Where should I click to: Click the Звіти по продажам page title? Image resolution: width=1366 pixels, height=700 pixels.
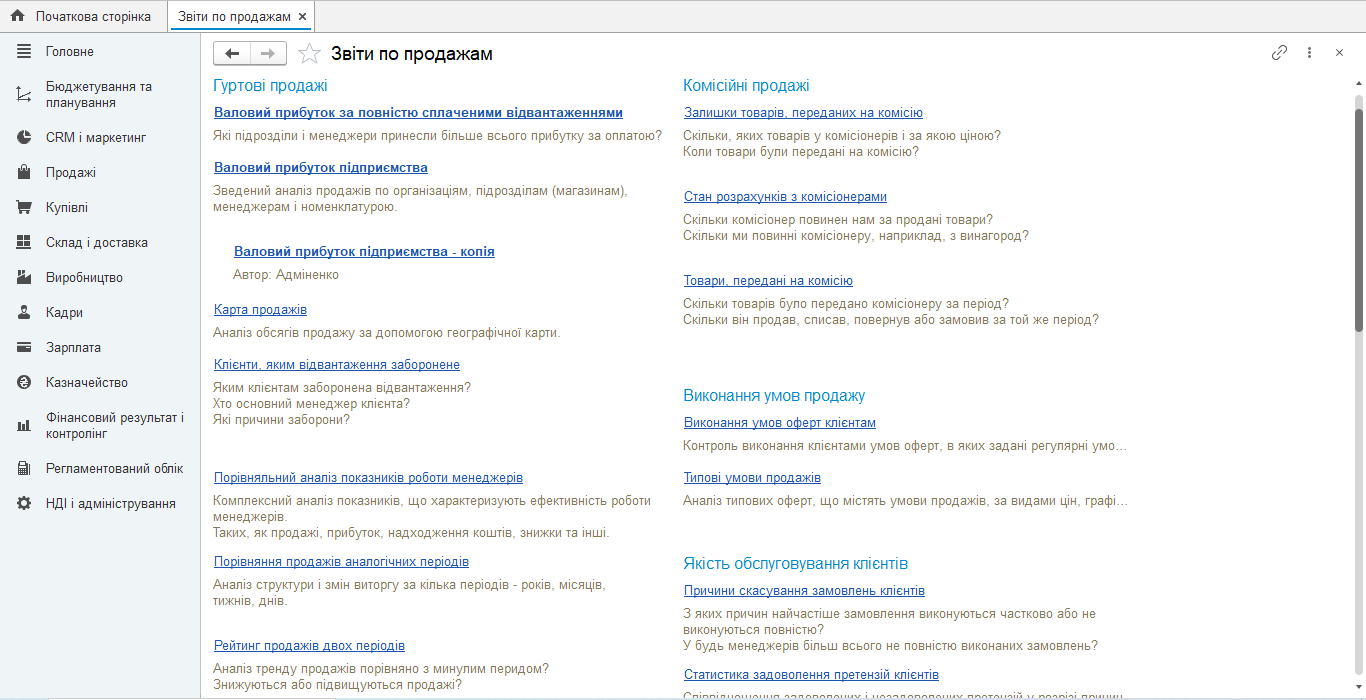(x=412, y=54)
